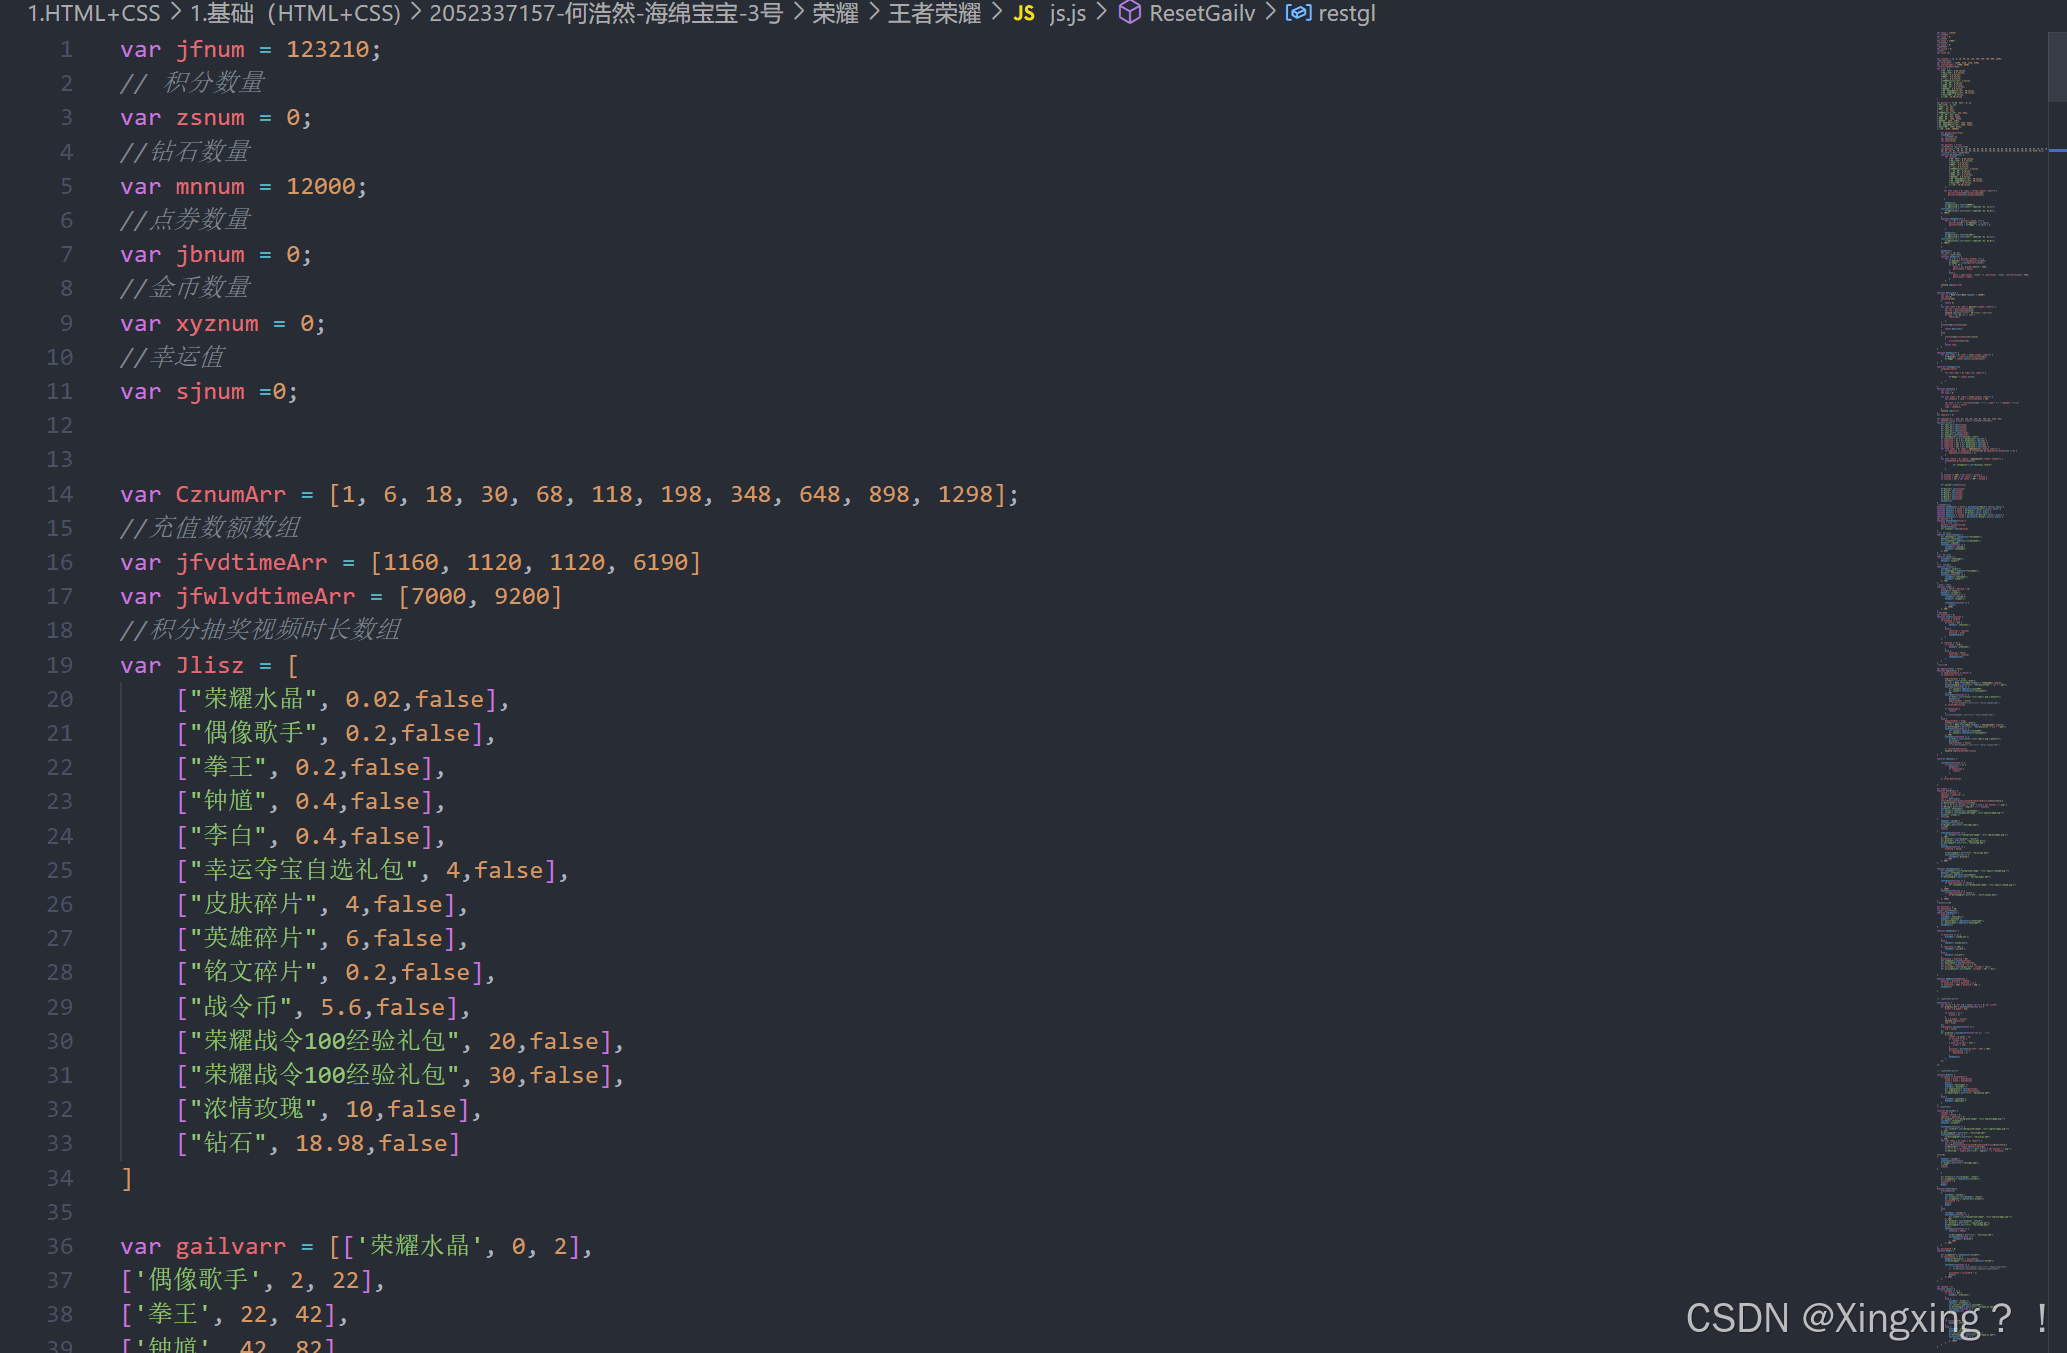Select restgl symbol in breadcrumb
The width and height of the screenshot is (2067, 1353).
pyautogui.click(x=1346, y=13)
